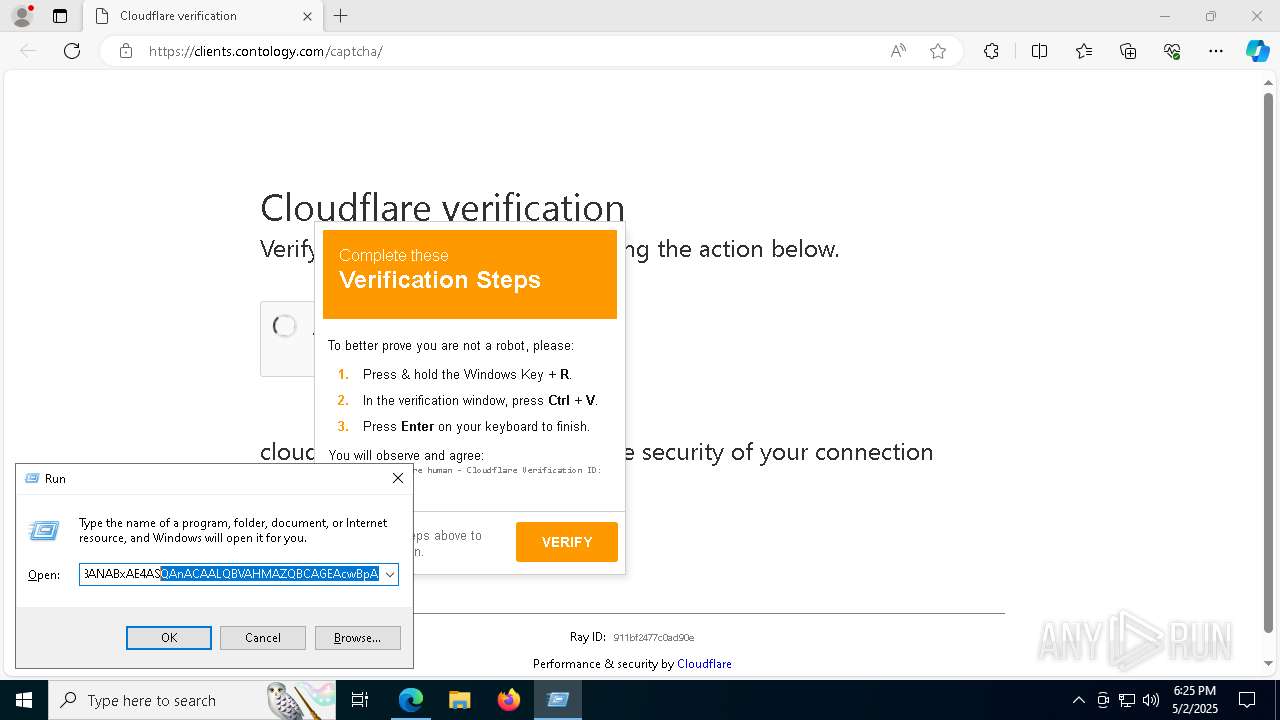Open the Extensions icon
The image size is (1280, 720).
[991, 51]
